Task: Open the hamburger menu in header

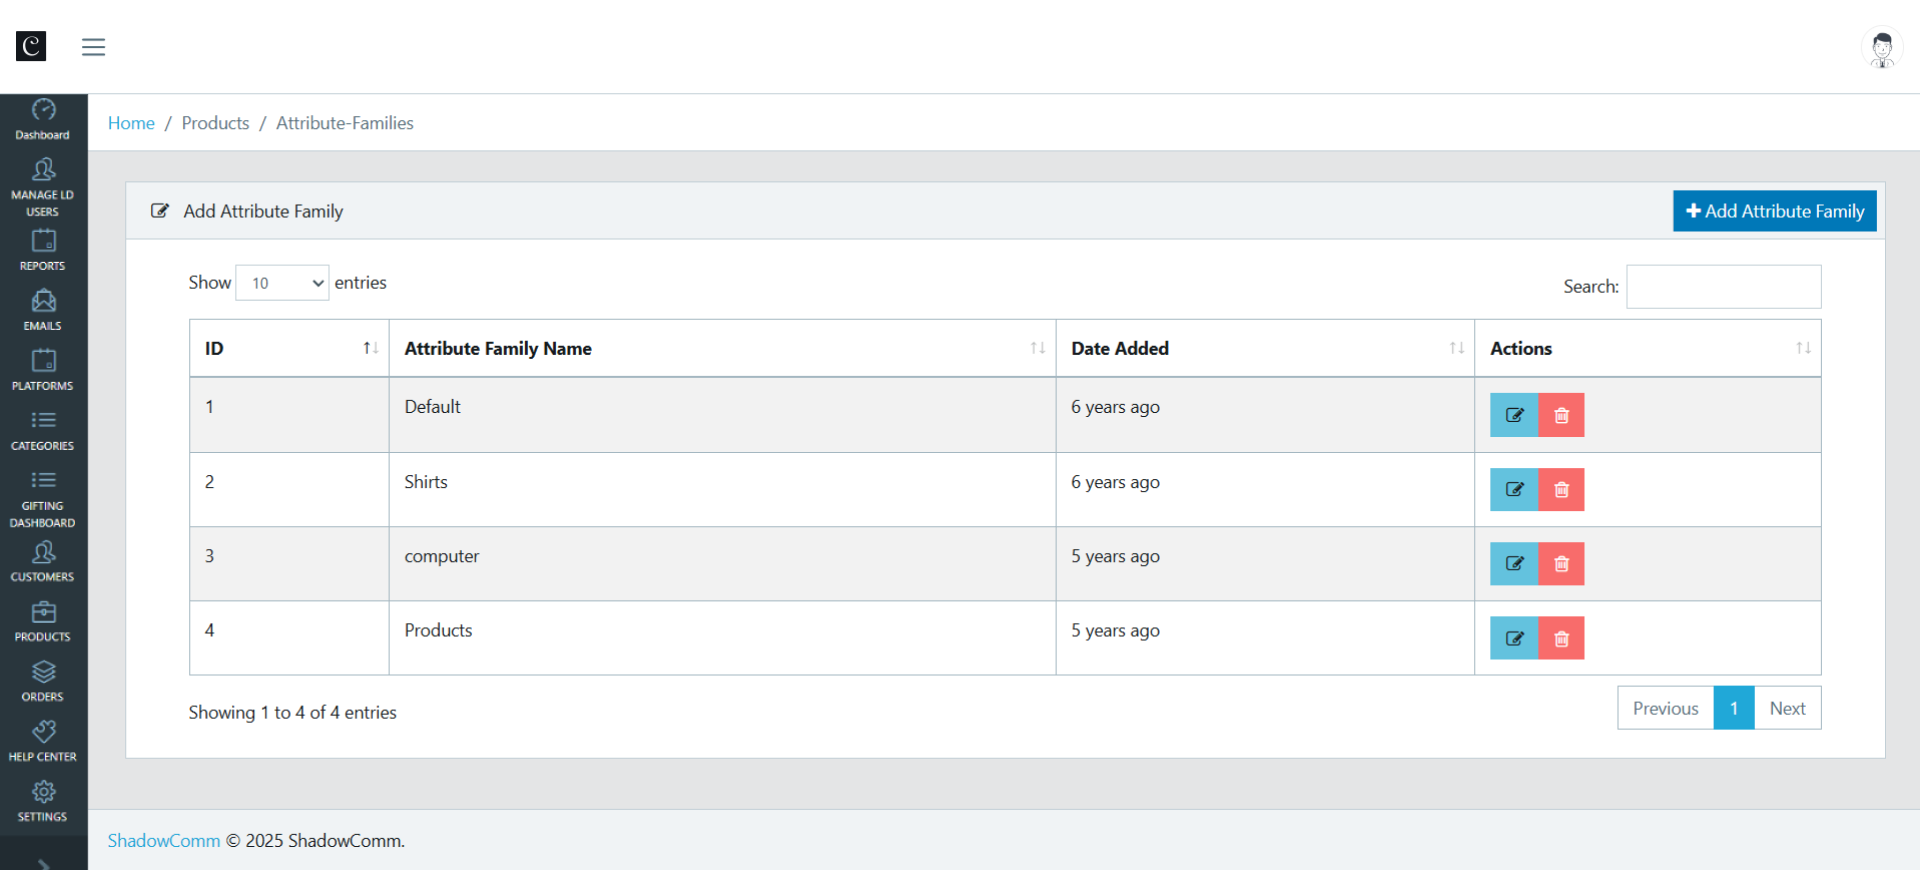Action: coord(93,47)
